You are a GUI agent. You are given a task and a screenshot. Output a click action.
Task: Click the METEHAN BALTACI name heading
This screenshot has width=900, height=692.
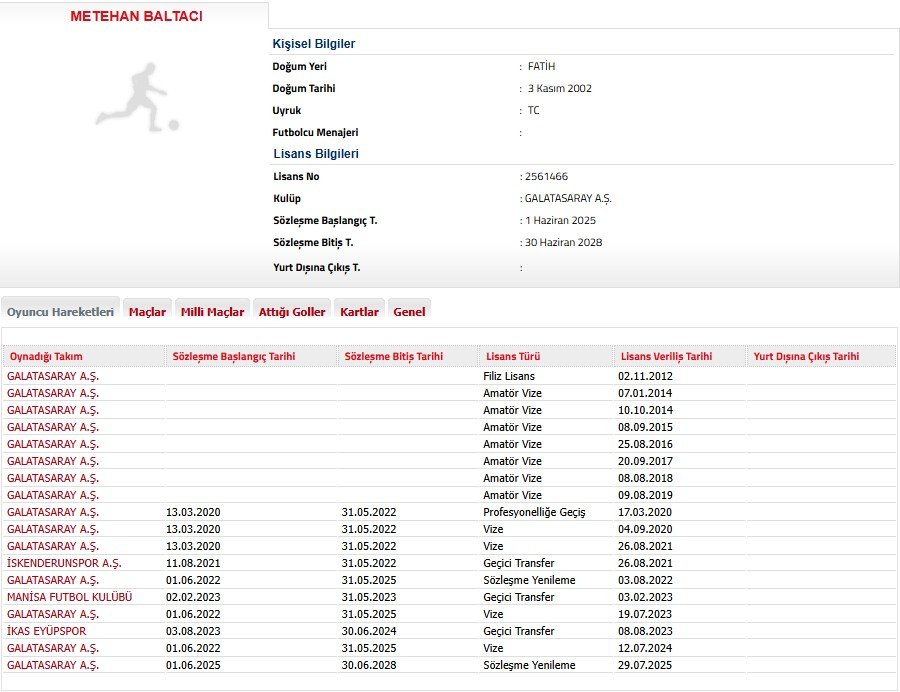coord(136,17)
